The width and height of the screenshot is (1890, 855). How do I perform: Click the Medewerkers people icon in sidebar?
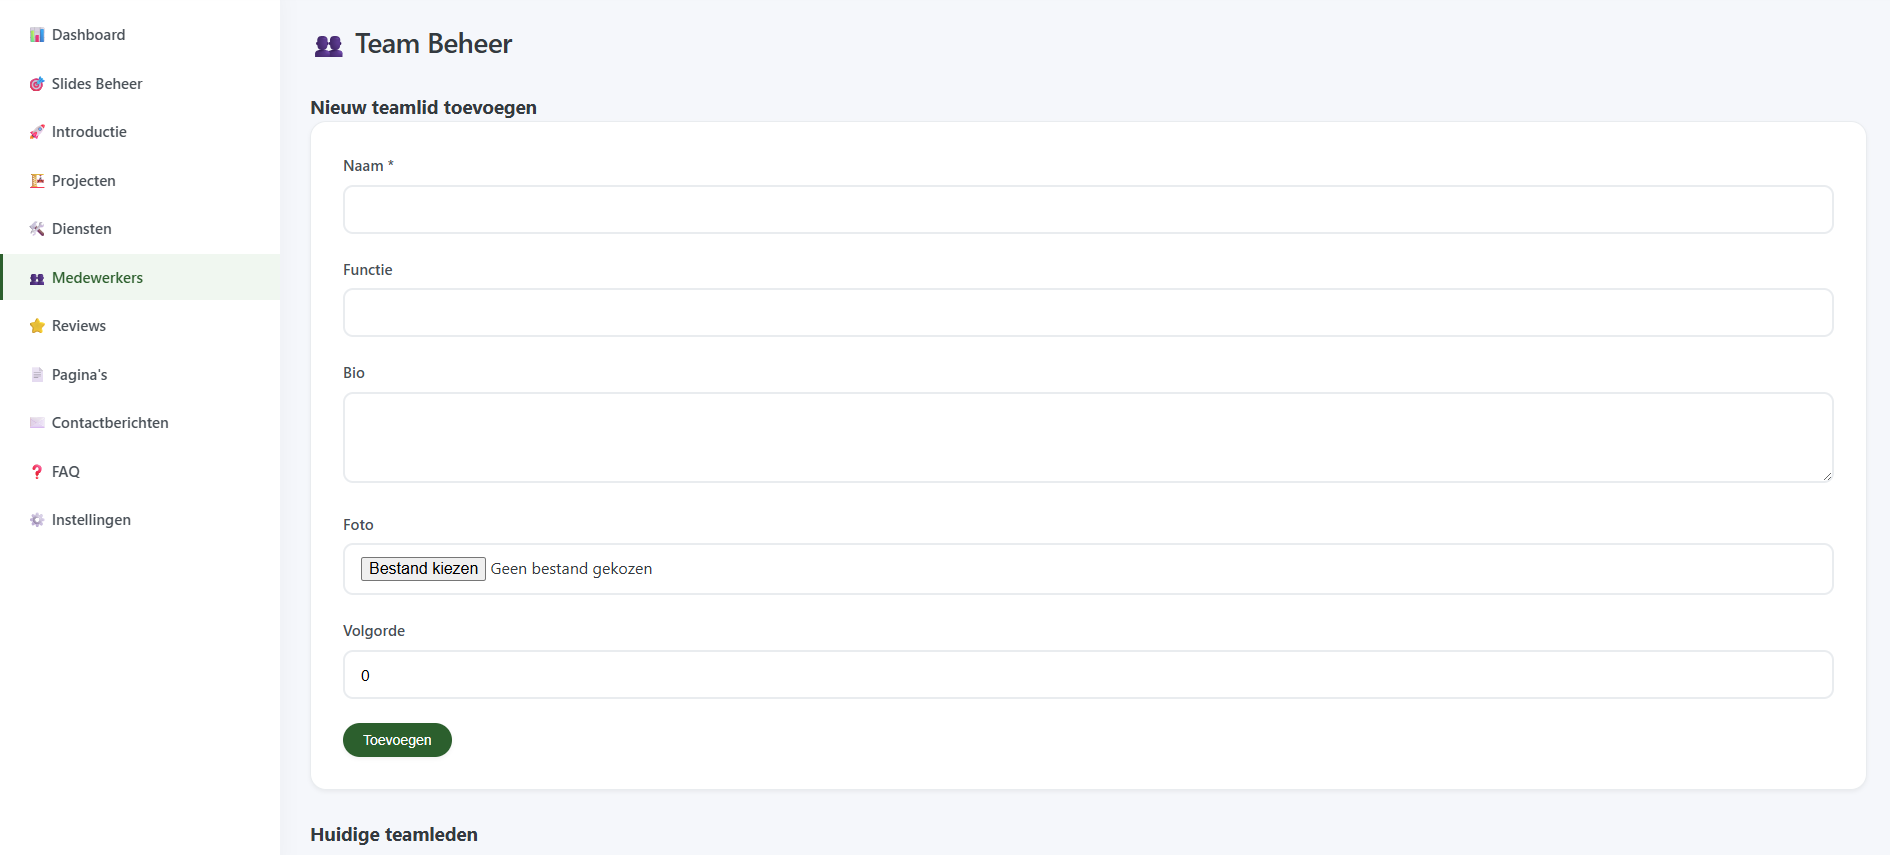click(x=37, y=278)
